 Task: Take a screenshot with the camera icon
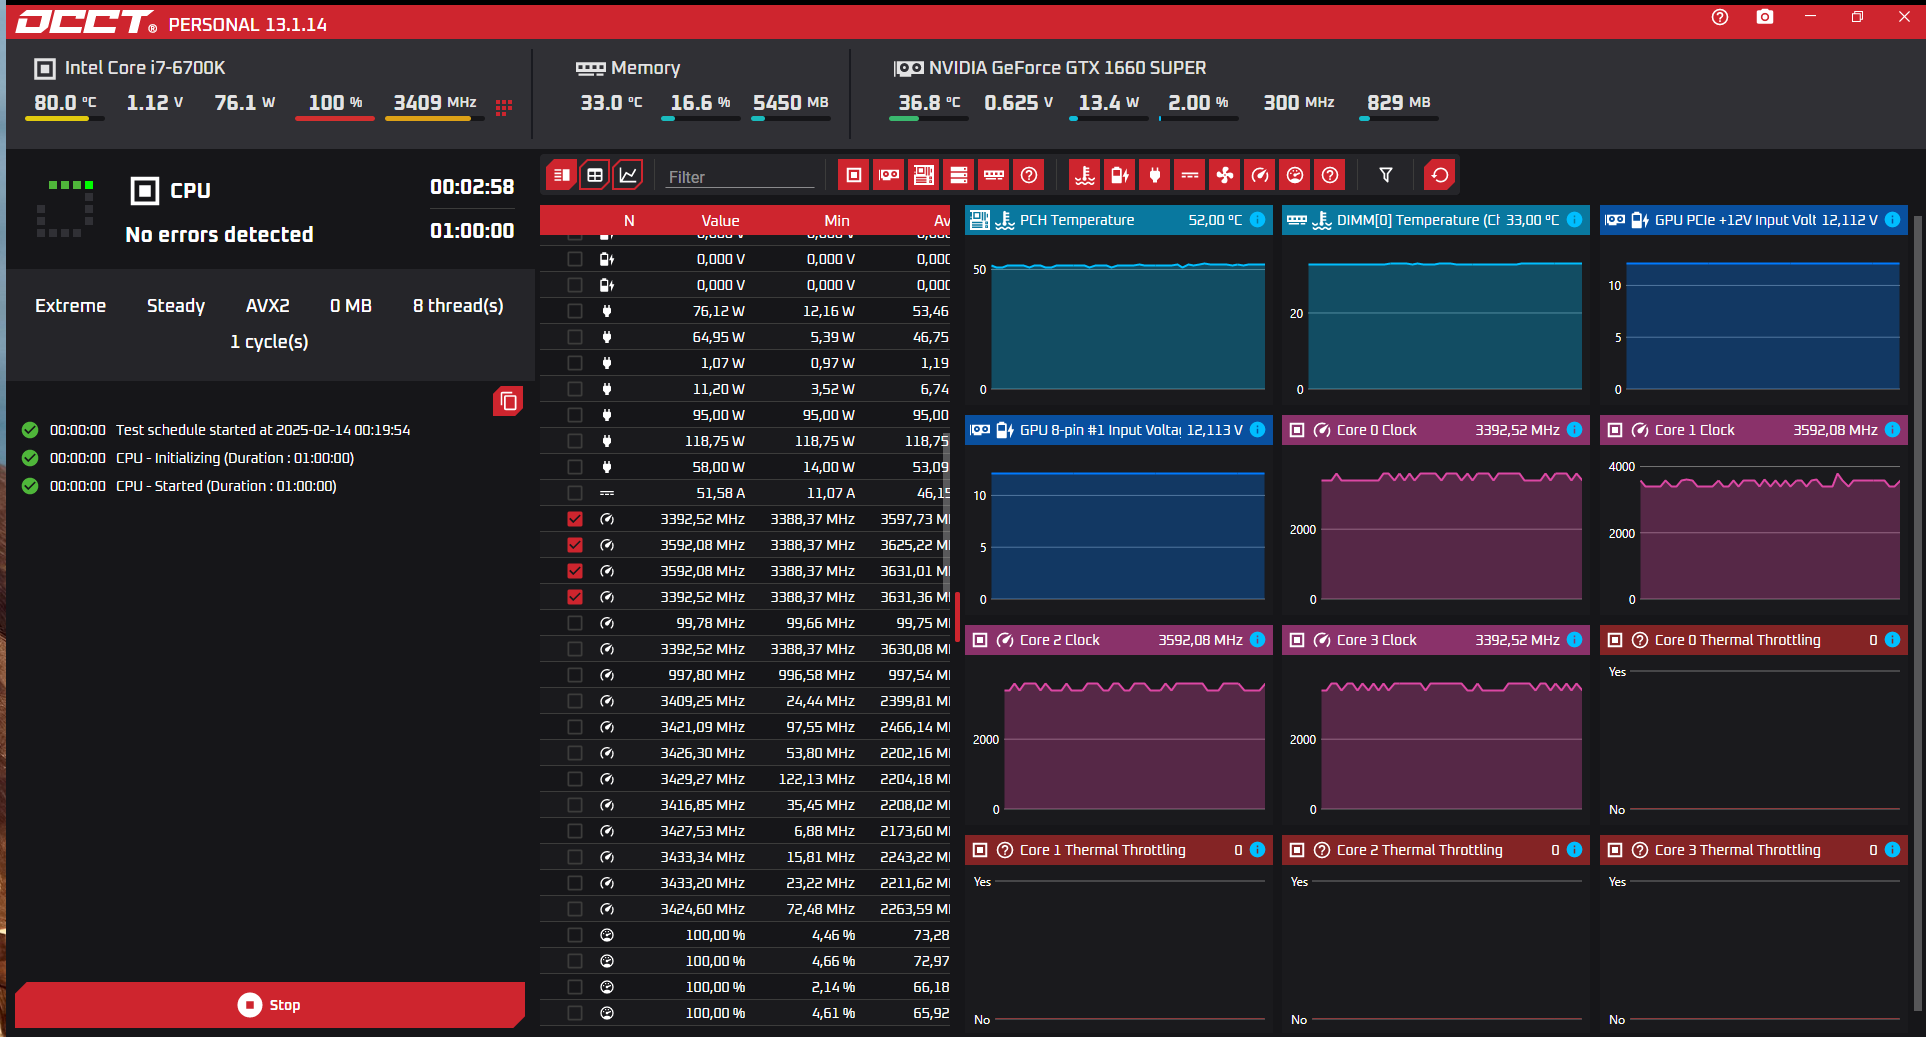(1765, 17)
